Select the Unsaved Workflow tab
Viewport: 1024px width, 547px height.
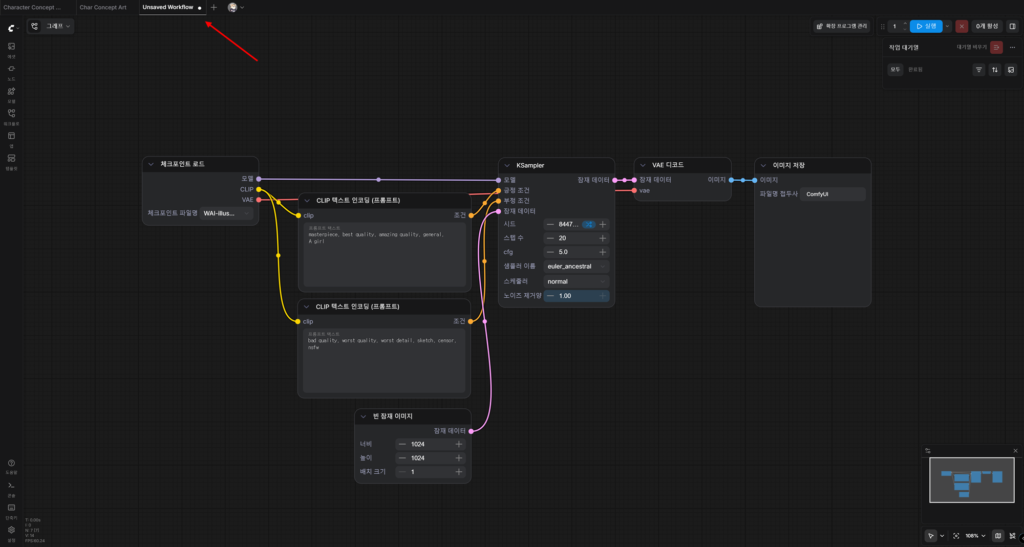tap(168, 7)
